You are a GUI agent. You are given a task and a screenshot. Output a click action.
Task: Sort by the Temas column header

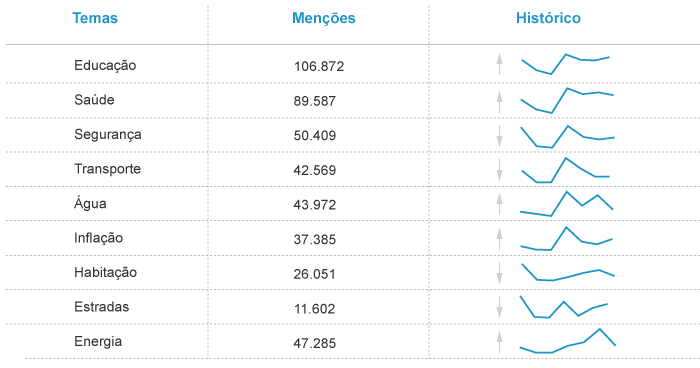click(95, 18)
